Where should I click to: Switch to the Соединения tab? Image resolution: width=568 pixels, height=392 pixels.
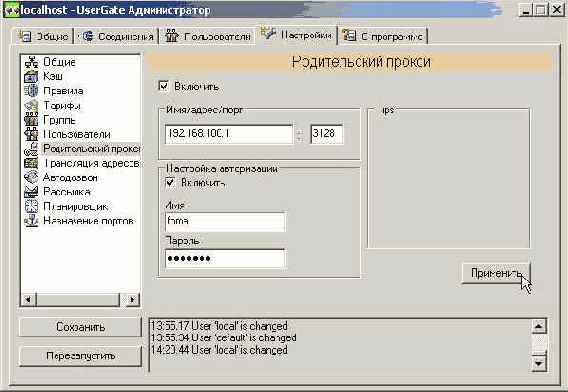(x=117, y=36)
